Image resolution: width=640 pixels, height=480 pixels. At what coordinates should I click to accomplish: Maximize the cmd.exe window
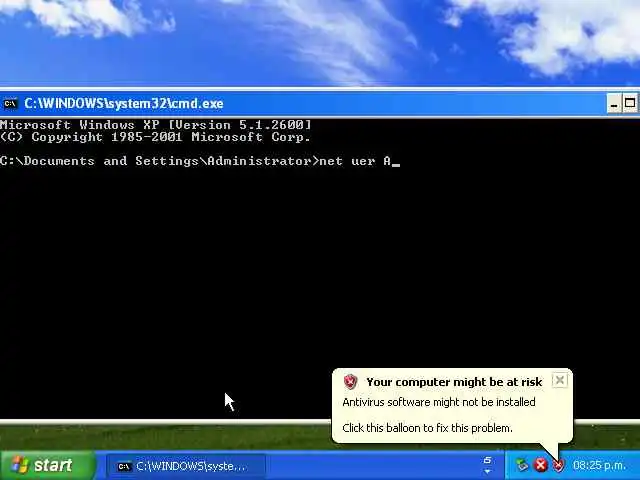coord(630,103)
